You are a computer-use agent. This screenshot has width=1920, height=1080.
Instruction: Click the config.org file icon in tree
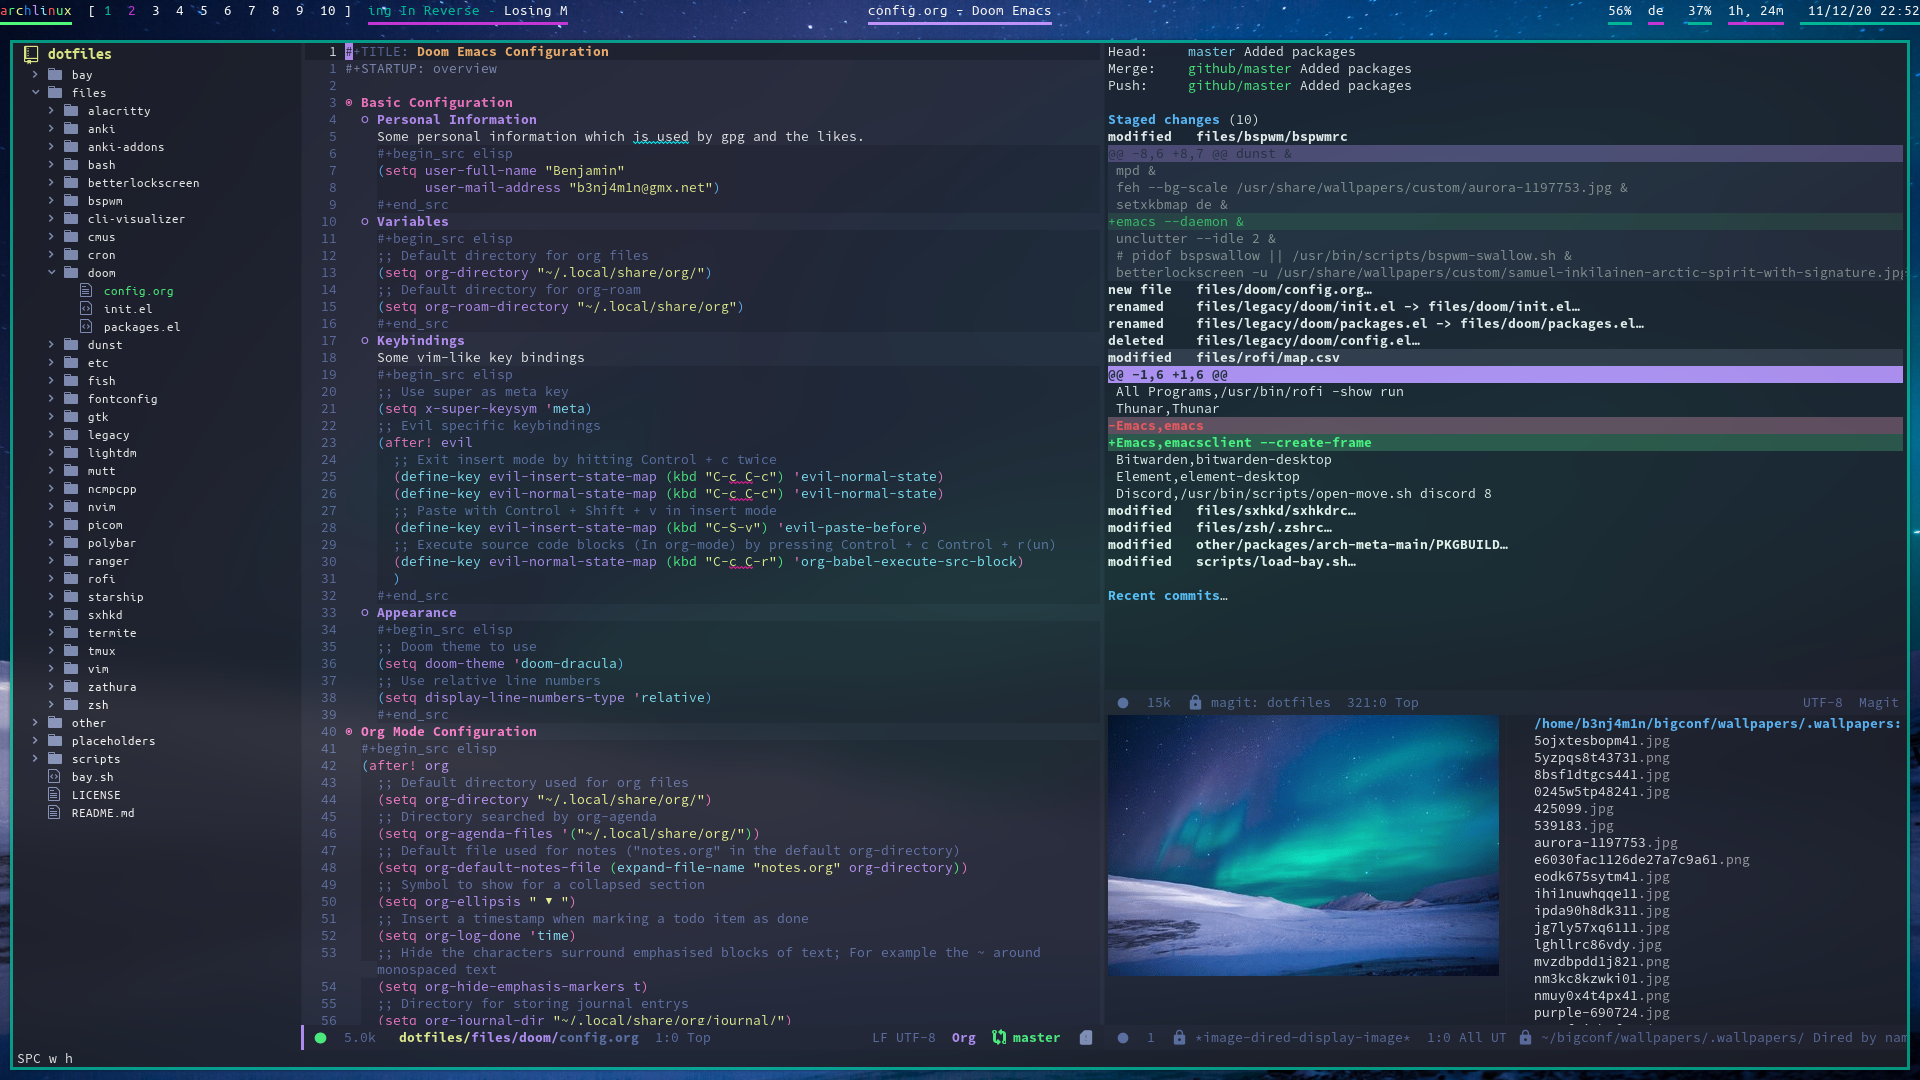click(86, 291)
